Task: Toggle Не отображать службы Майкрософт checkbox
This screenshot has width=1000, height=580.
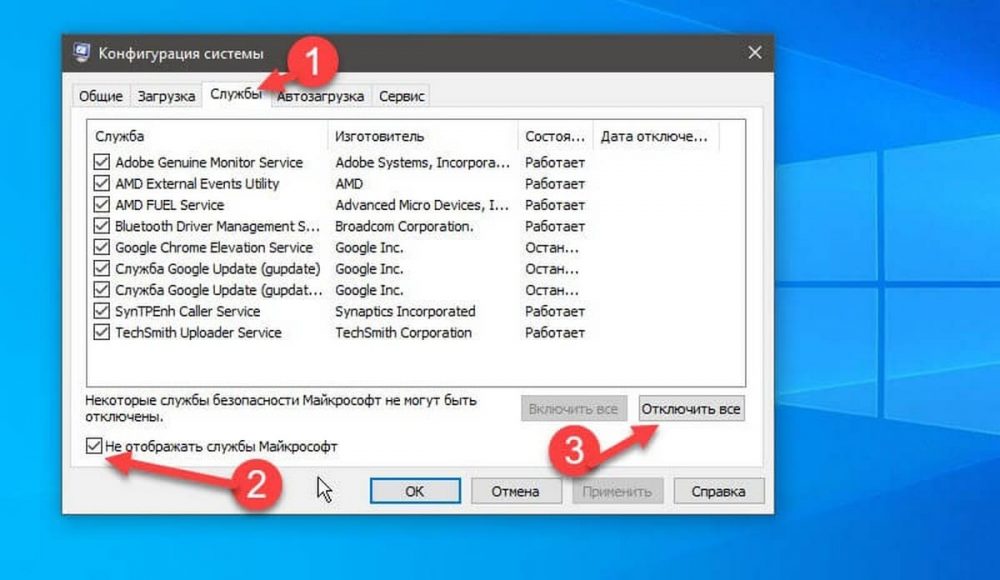Action: click(x=94, y=446)
